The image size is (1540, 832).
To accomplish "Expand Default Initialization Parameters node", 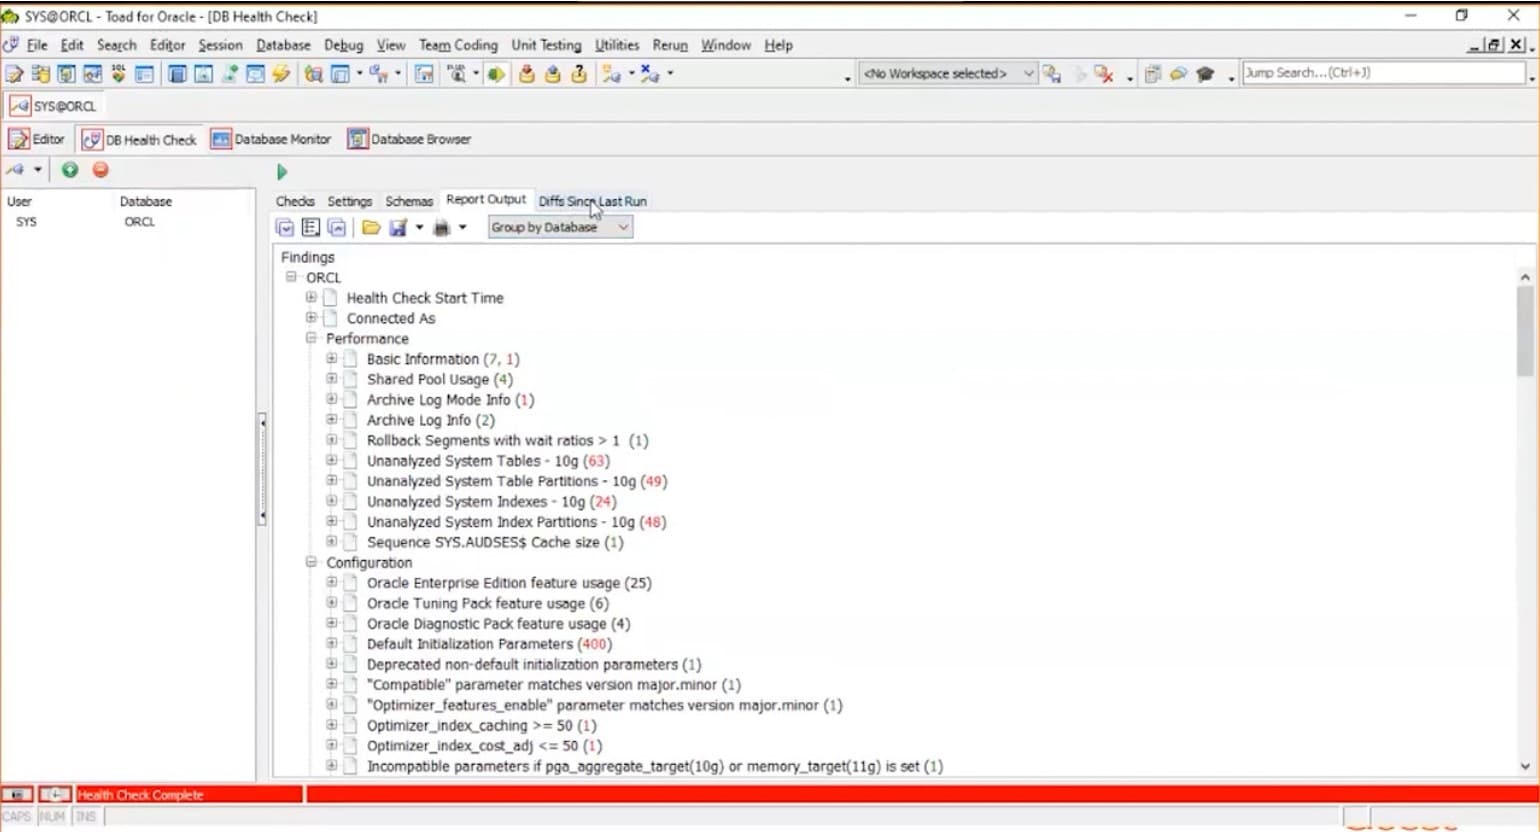I will [x=332, y=643].
